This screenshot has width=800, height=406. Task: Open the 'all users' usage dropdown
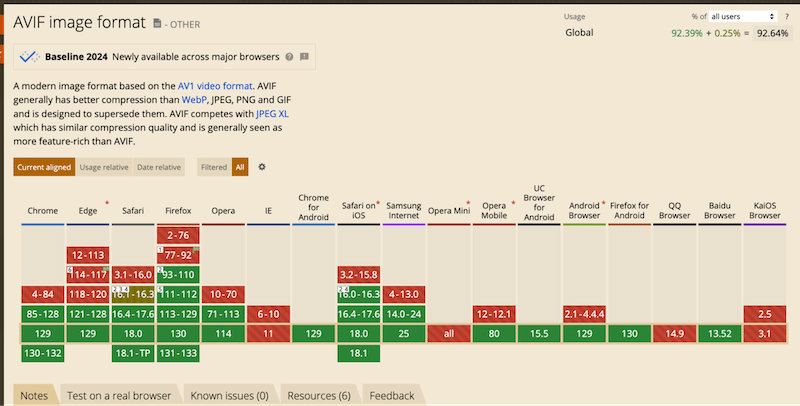(x=743, y=16)
